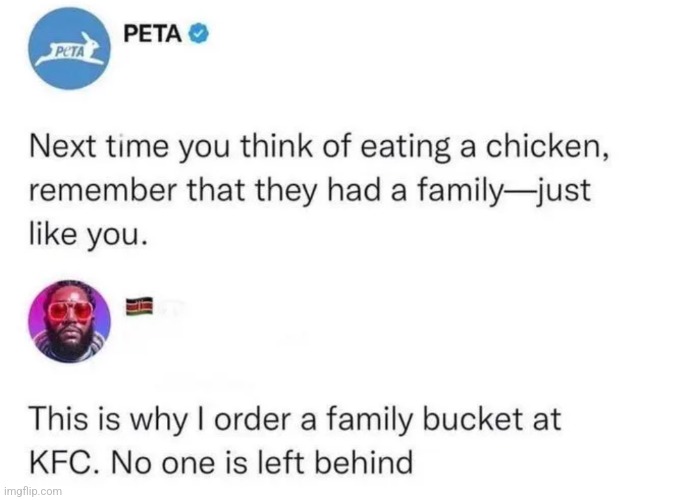
Task: Open the imgflip.com watermark link
Action: tap(33, 491)
